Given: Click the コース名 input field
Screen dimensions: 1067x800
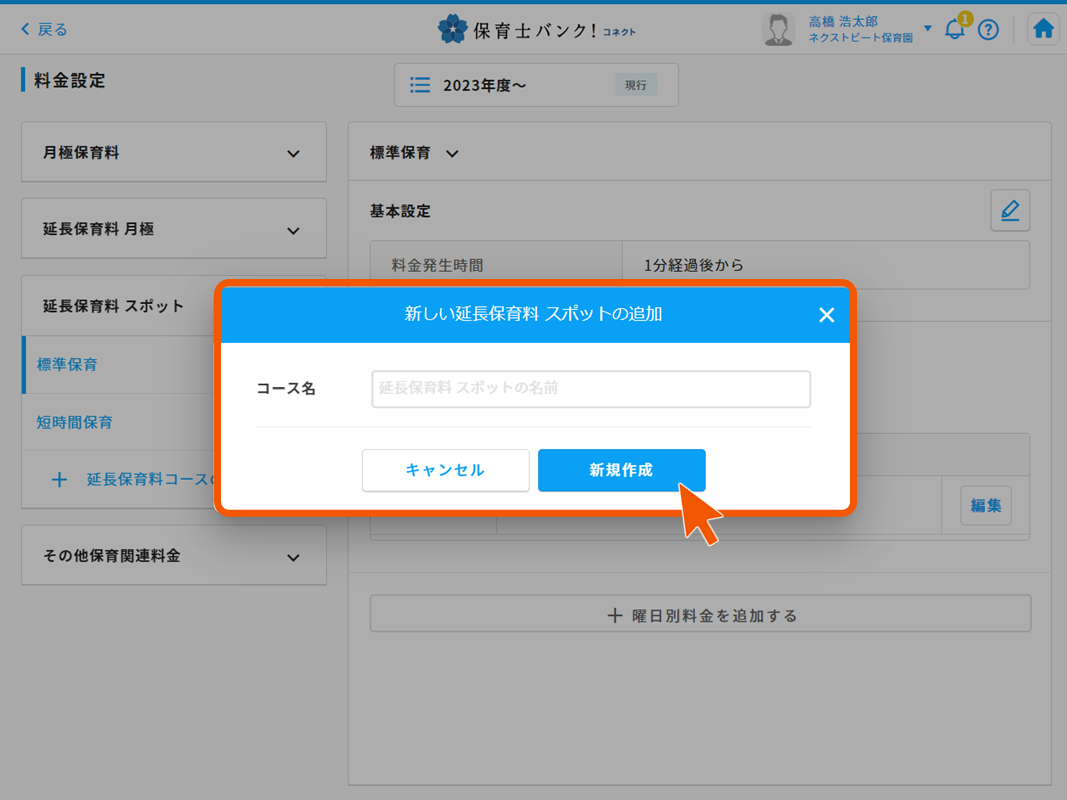Looking at the screenshot, I should [590, 389].
